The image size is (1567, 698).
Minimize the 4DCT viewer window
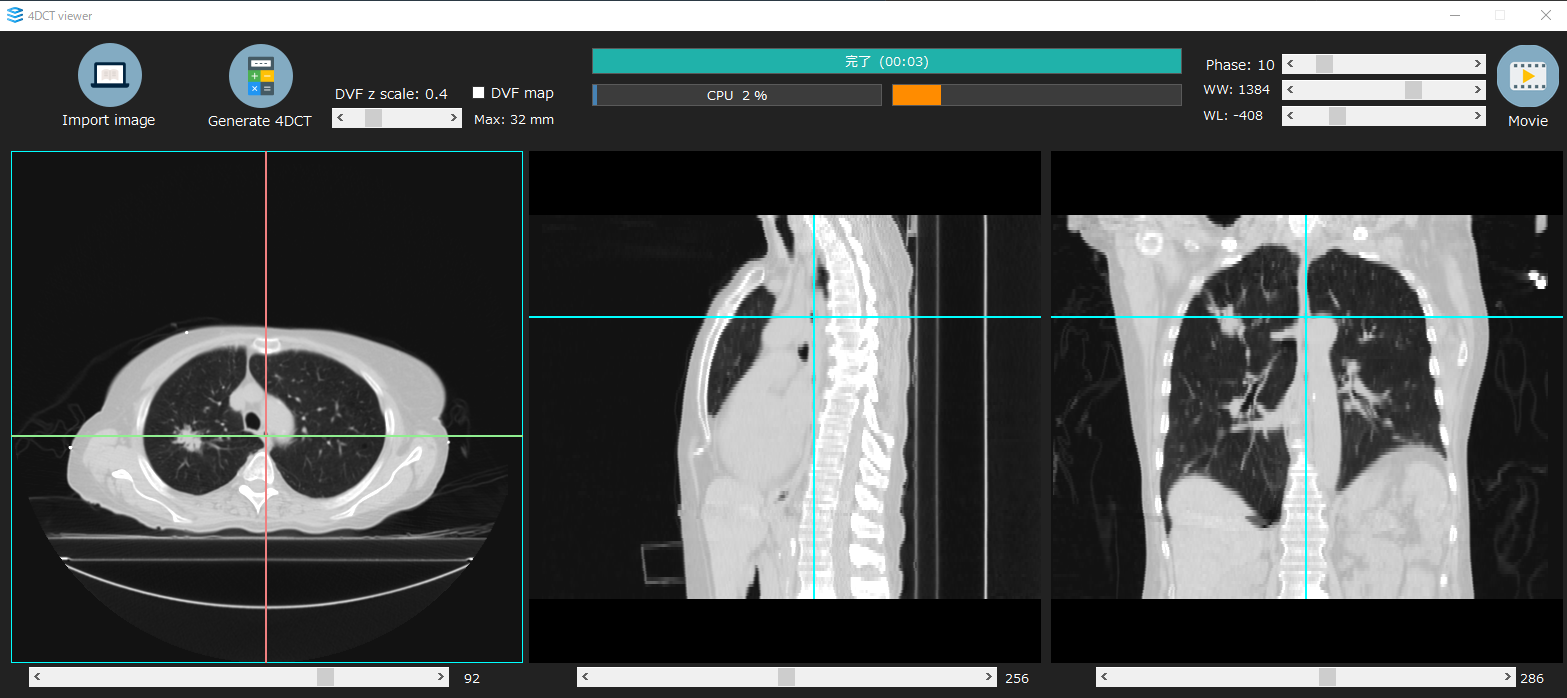(x=1454, y=15)
